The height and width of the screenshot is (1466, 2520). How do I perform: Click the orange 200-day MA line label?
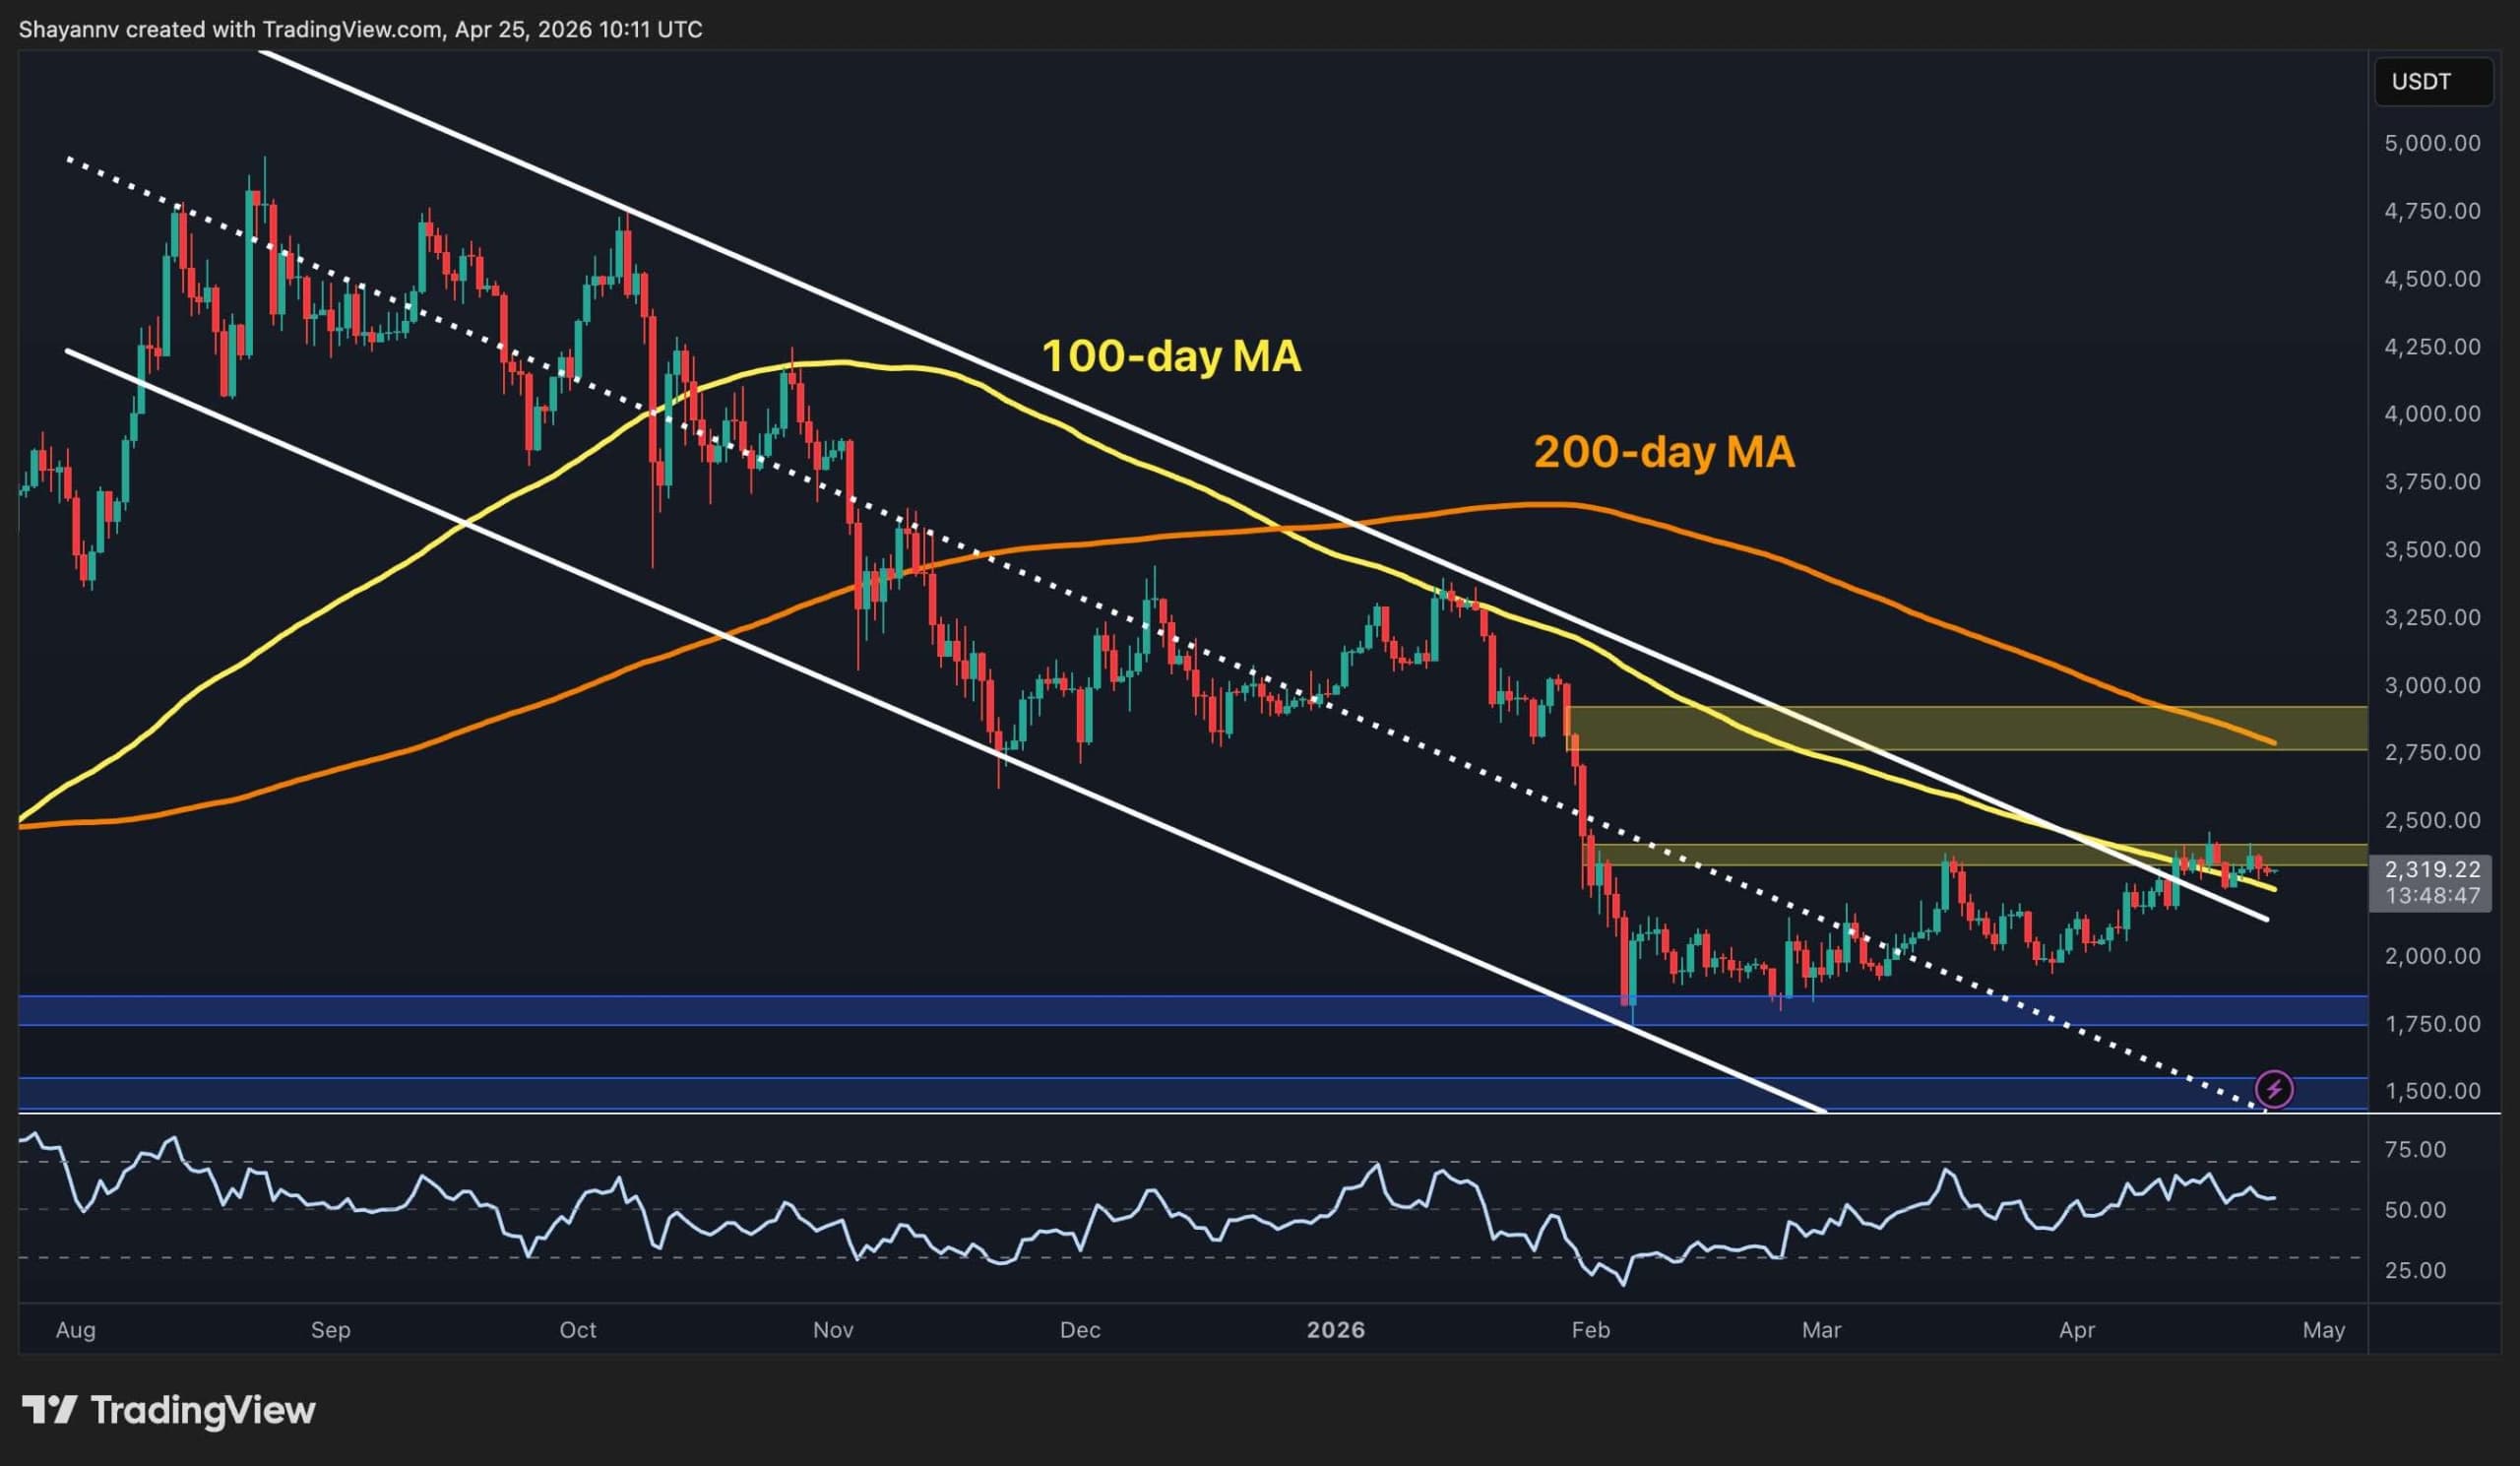point(1665,452)
